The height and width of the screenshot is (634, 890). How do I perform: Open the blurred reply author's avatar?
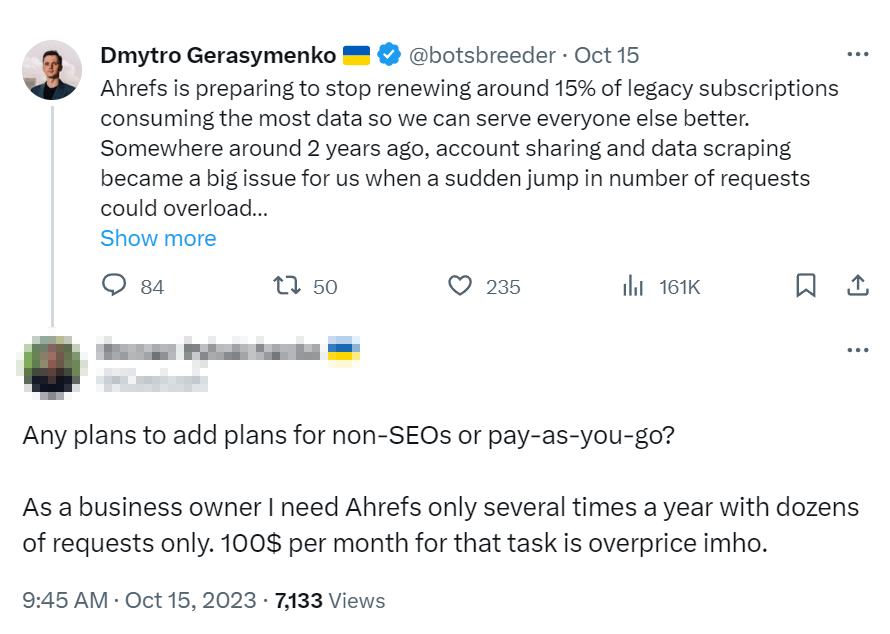point(52,364)
